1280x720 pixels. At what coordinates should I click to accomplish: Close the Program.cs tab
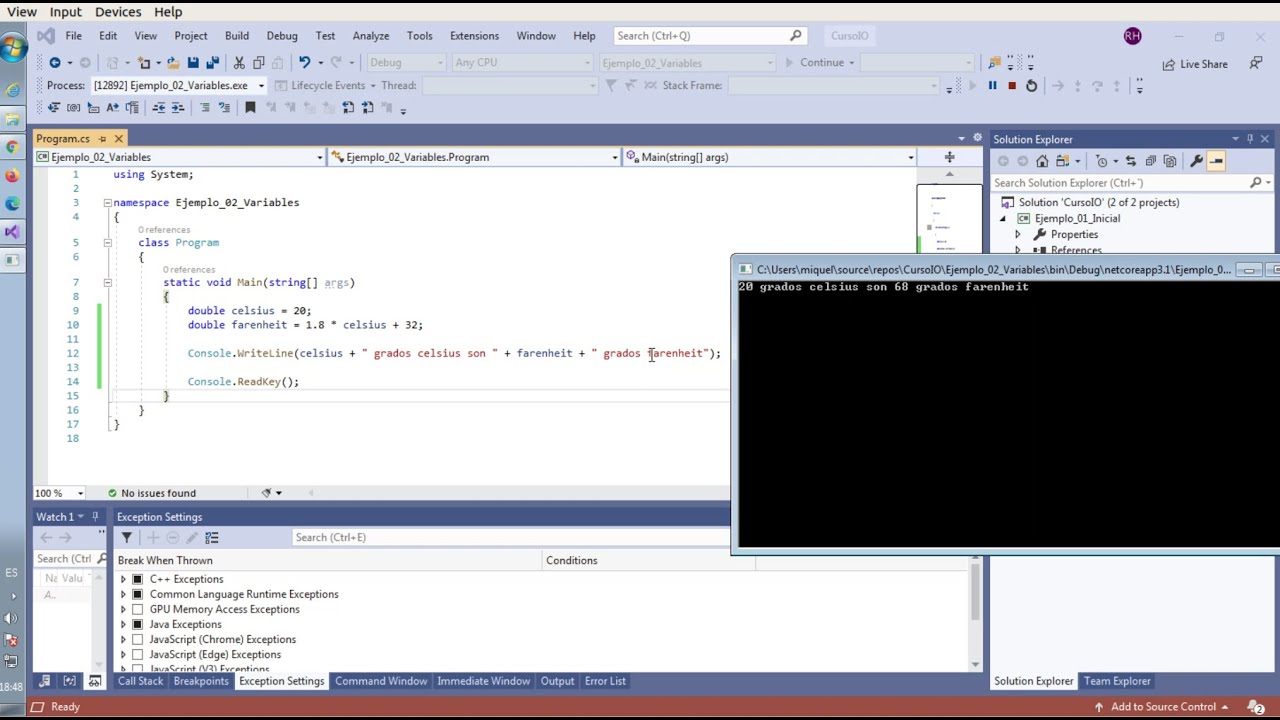[118, 139]
